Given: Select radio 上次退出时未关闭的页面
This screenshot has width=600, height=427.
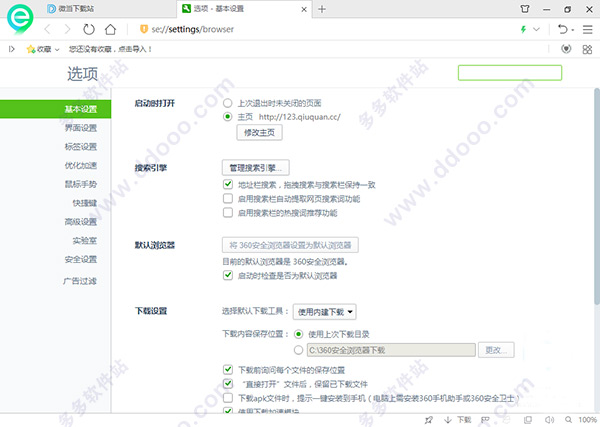Looking at the screenshot, I should click(228, 103).
